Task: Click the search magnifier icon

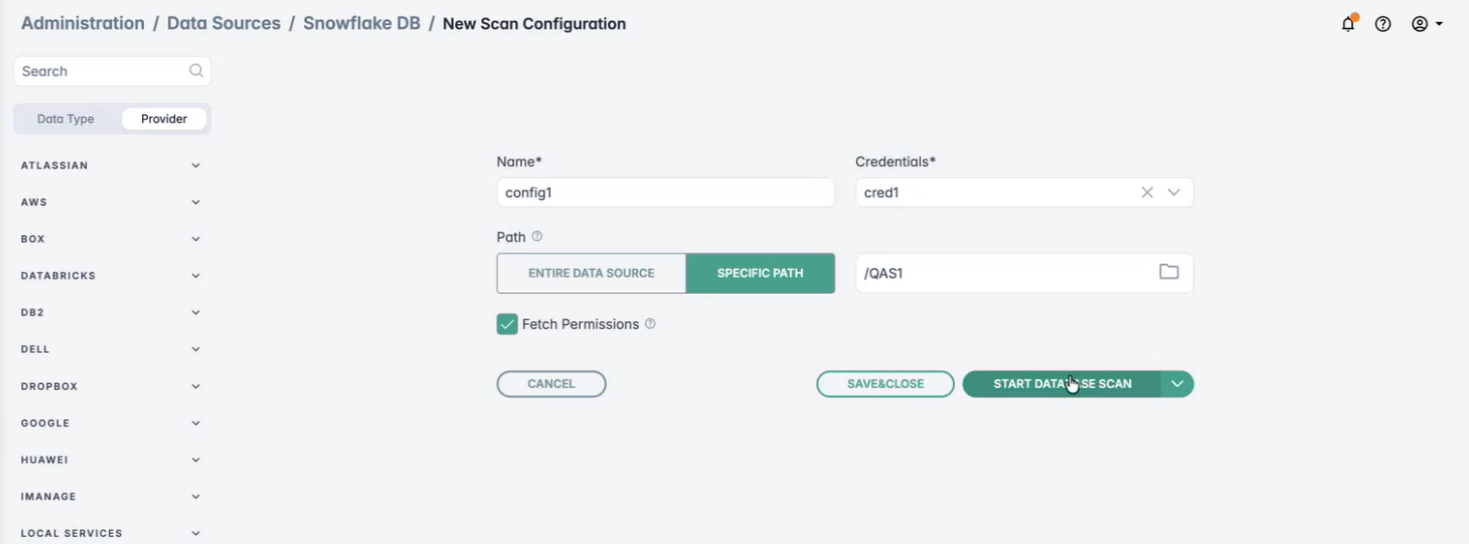Action: coord(196,71)
